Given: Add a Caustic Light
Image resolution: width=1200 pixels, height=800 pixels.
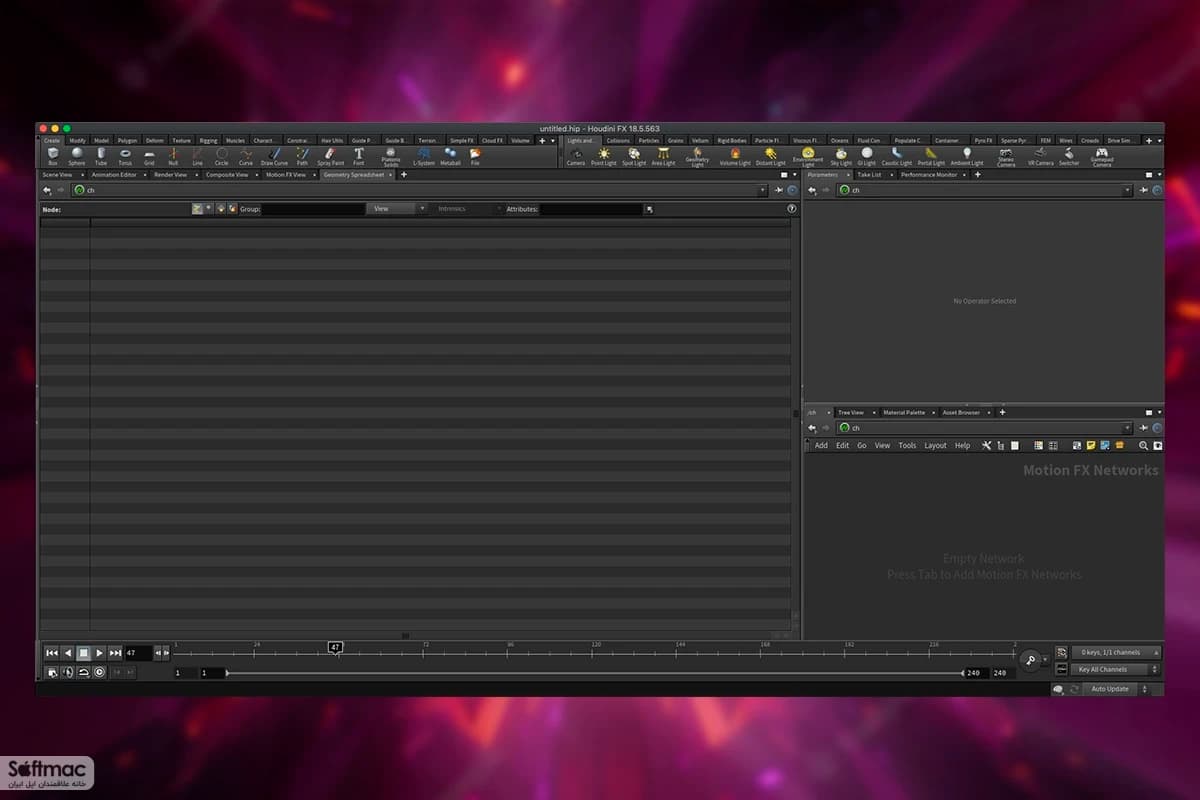Looking at the screenshot, I should coord(897,156).
